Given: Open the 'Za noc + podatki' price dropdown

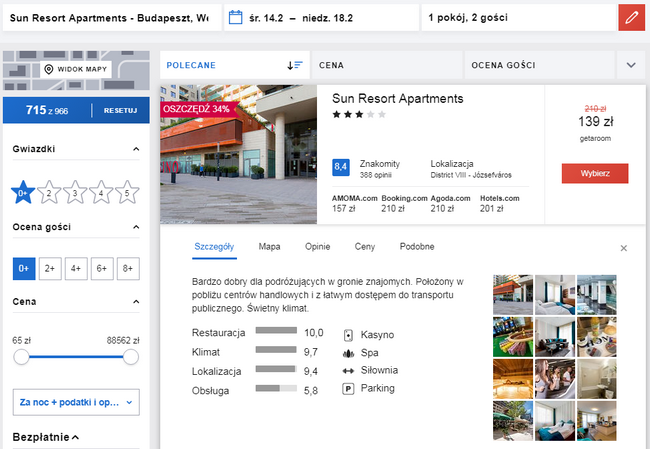Looking at the screenshot, I should coord(76,402).
